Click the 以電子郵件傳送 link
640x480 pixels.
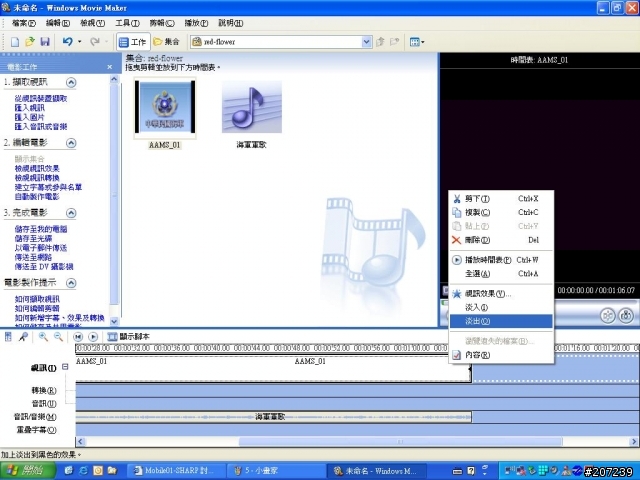point(41,248)
